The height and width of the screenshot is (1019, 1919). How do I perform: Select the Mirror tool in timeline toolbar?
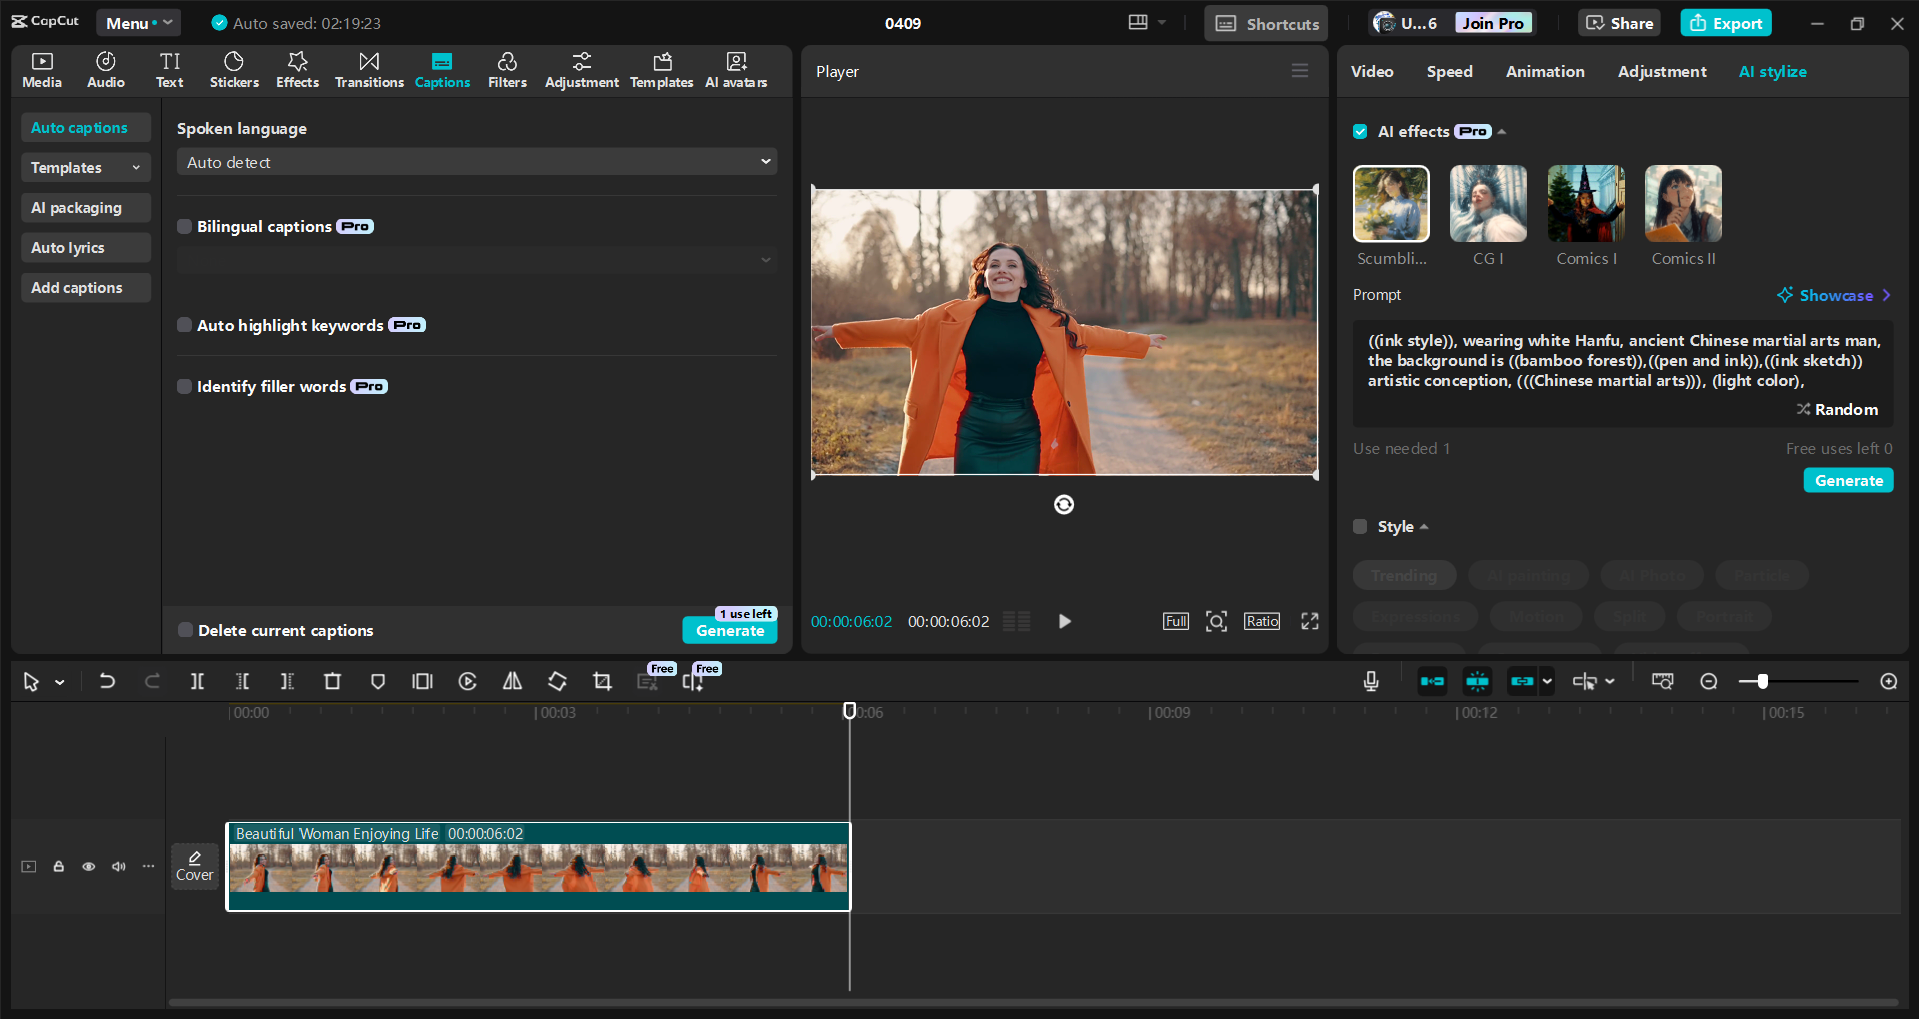(512, 681)
